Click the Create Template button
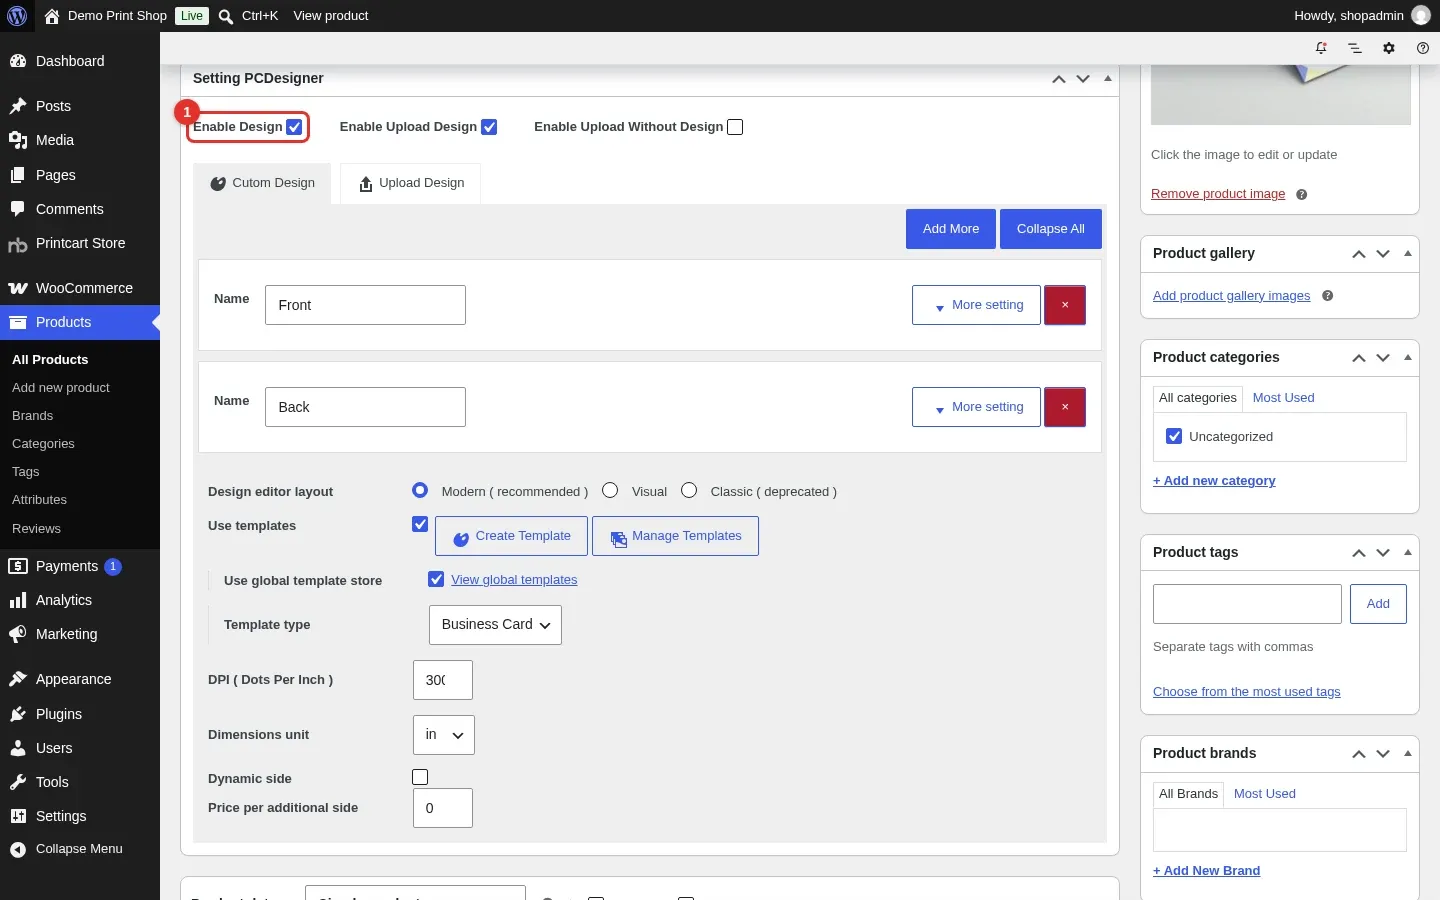1440x900 pixels. pos(512,536)
